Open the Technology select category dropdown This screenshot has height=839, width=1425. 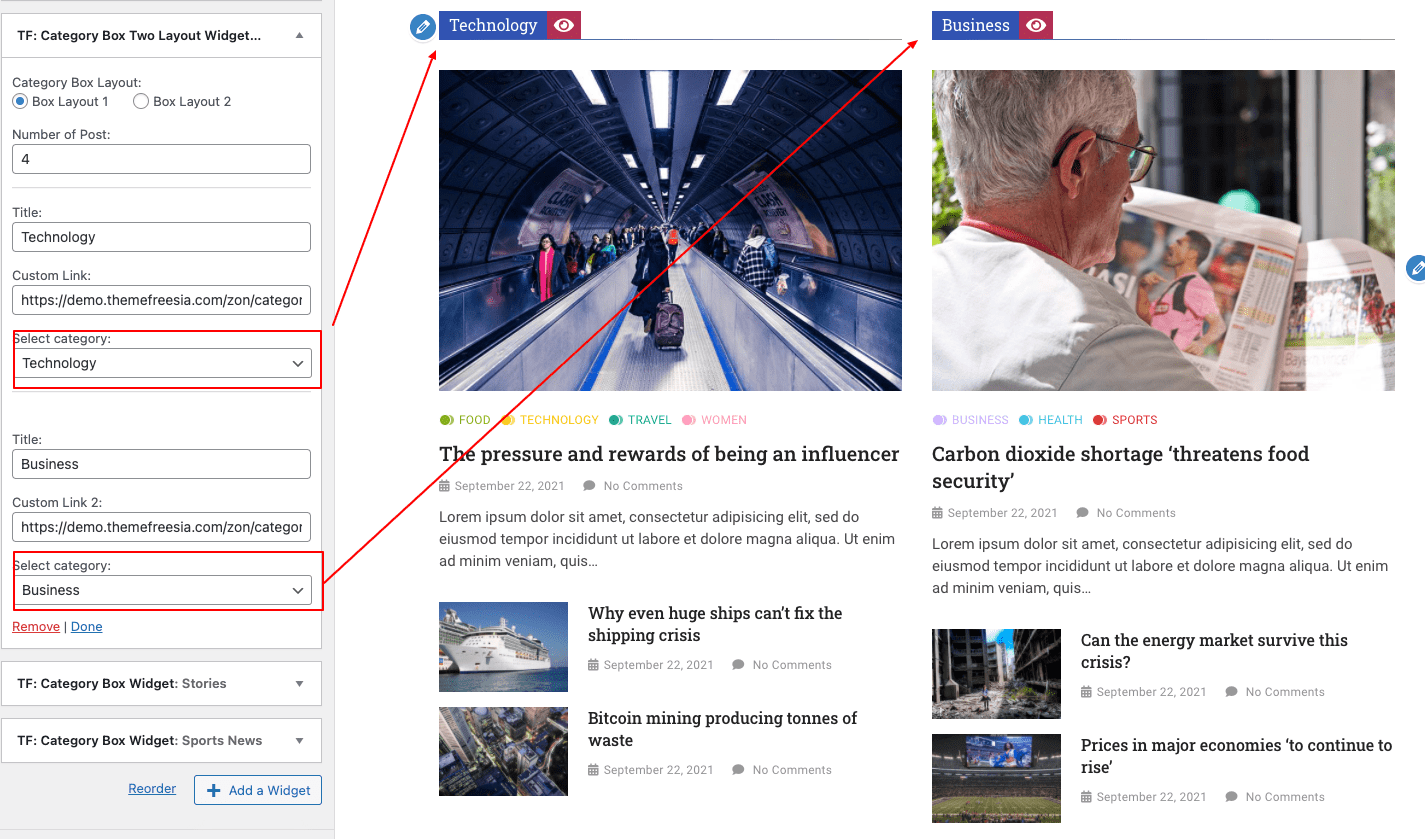pyautogui.click(x=162, y=363)
